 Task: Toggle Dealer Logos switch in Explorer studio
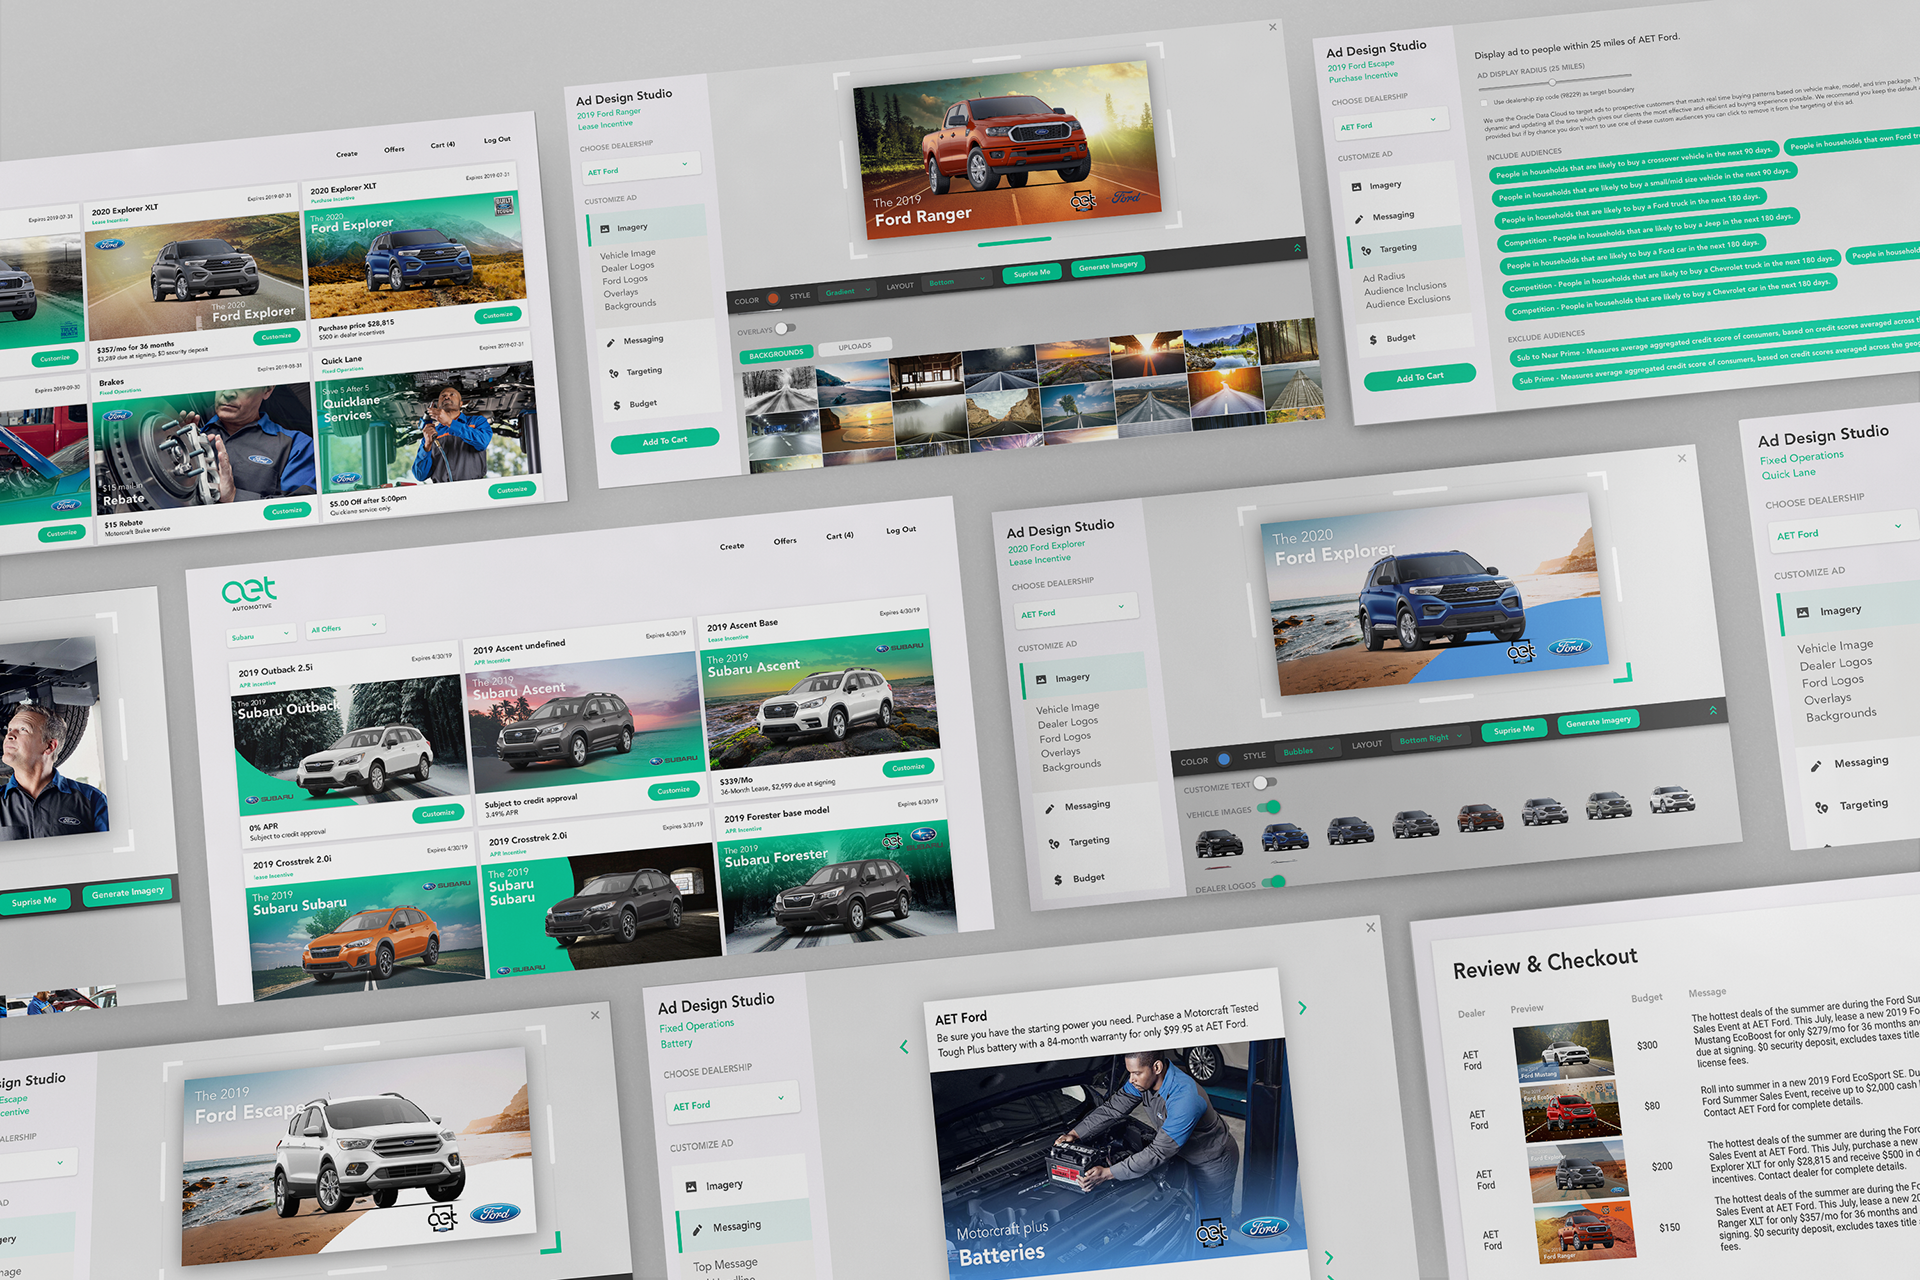click(x=1274, y=882)
